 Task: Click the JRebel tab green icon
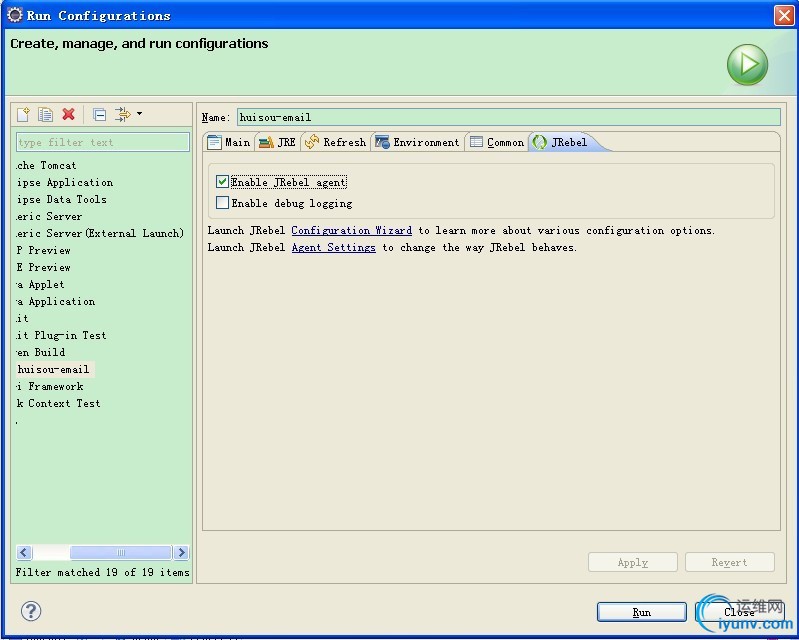(x=540, y=142)
